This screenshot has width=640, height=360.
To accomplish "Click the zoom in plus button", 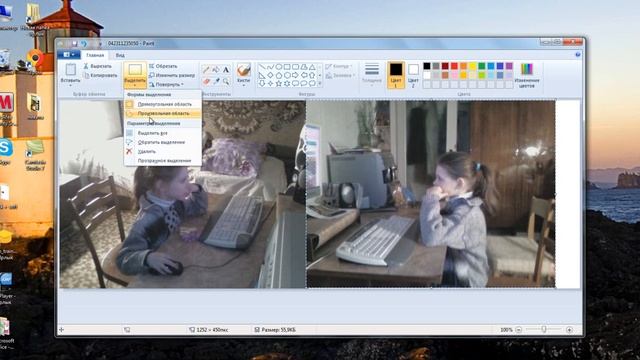I will [x=569, y=330].
